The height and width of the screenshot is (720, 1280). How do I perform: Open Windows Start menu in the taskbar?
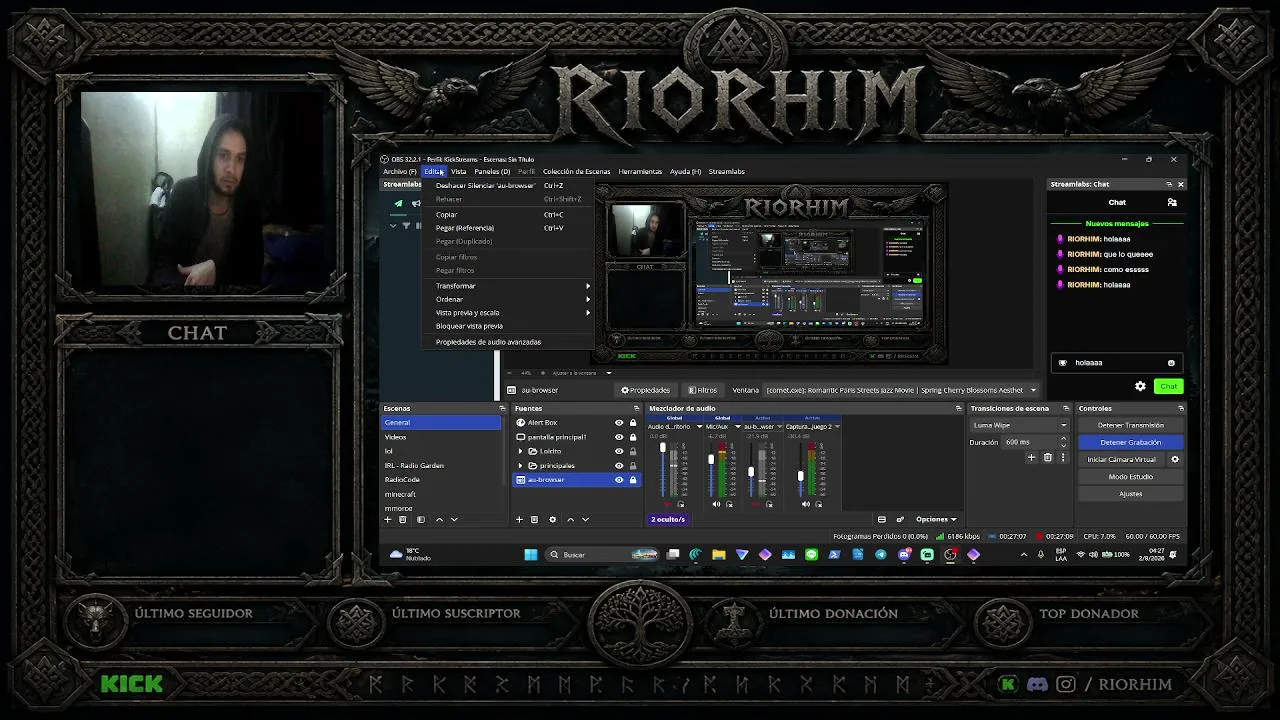pyautogui.click(x=531, y=555)
